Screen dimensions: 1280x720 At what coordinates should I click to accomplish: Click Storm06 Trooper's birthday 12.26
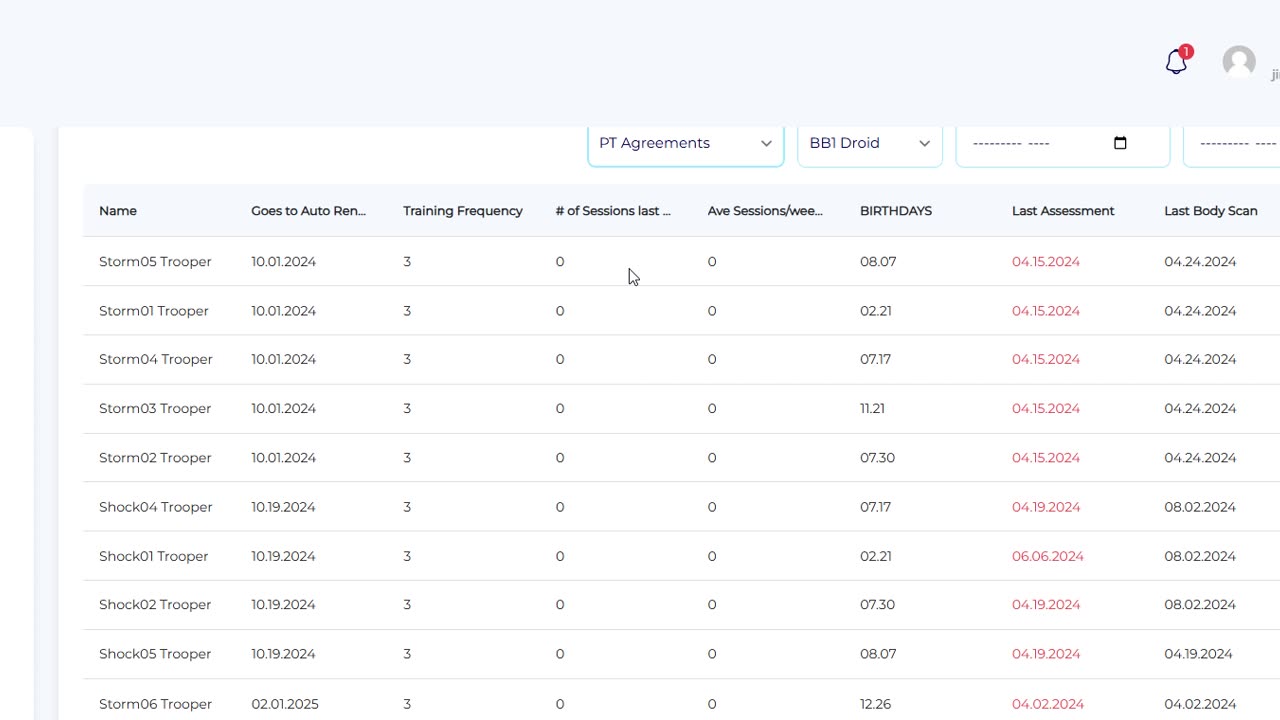[x=875, y=704]
